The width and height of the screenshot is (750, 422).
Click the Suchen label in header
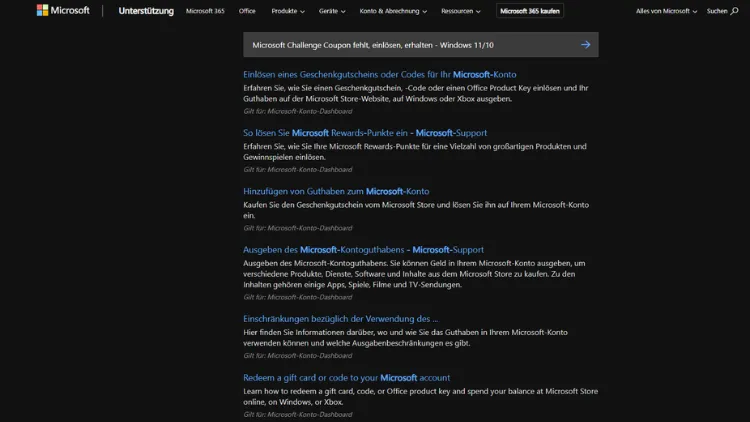coord(717,11)
